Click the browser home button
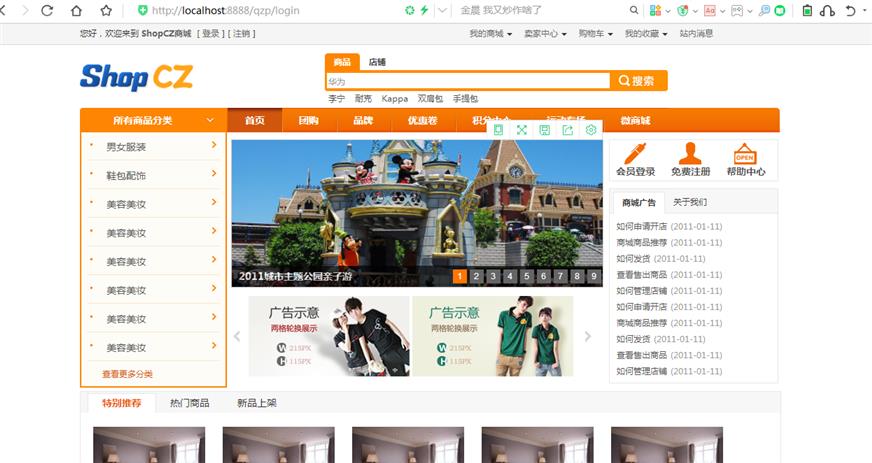 click(x=76, y=10)
